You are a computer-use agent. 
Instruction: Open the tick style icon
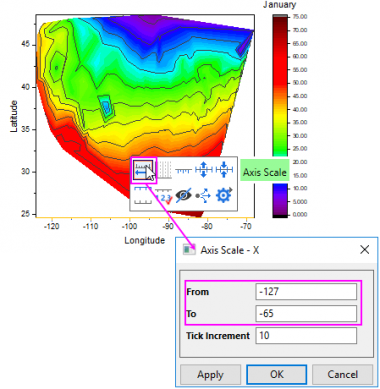pos(183,171)
